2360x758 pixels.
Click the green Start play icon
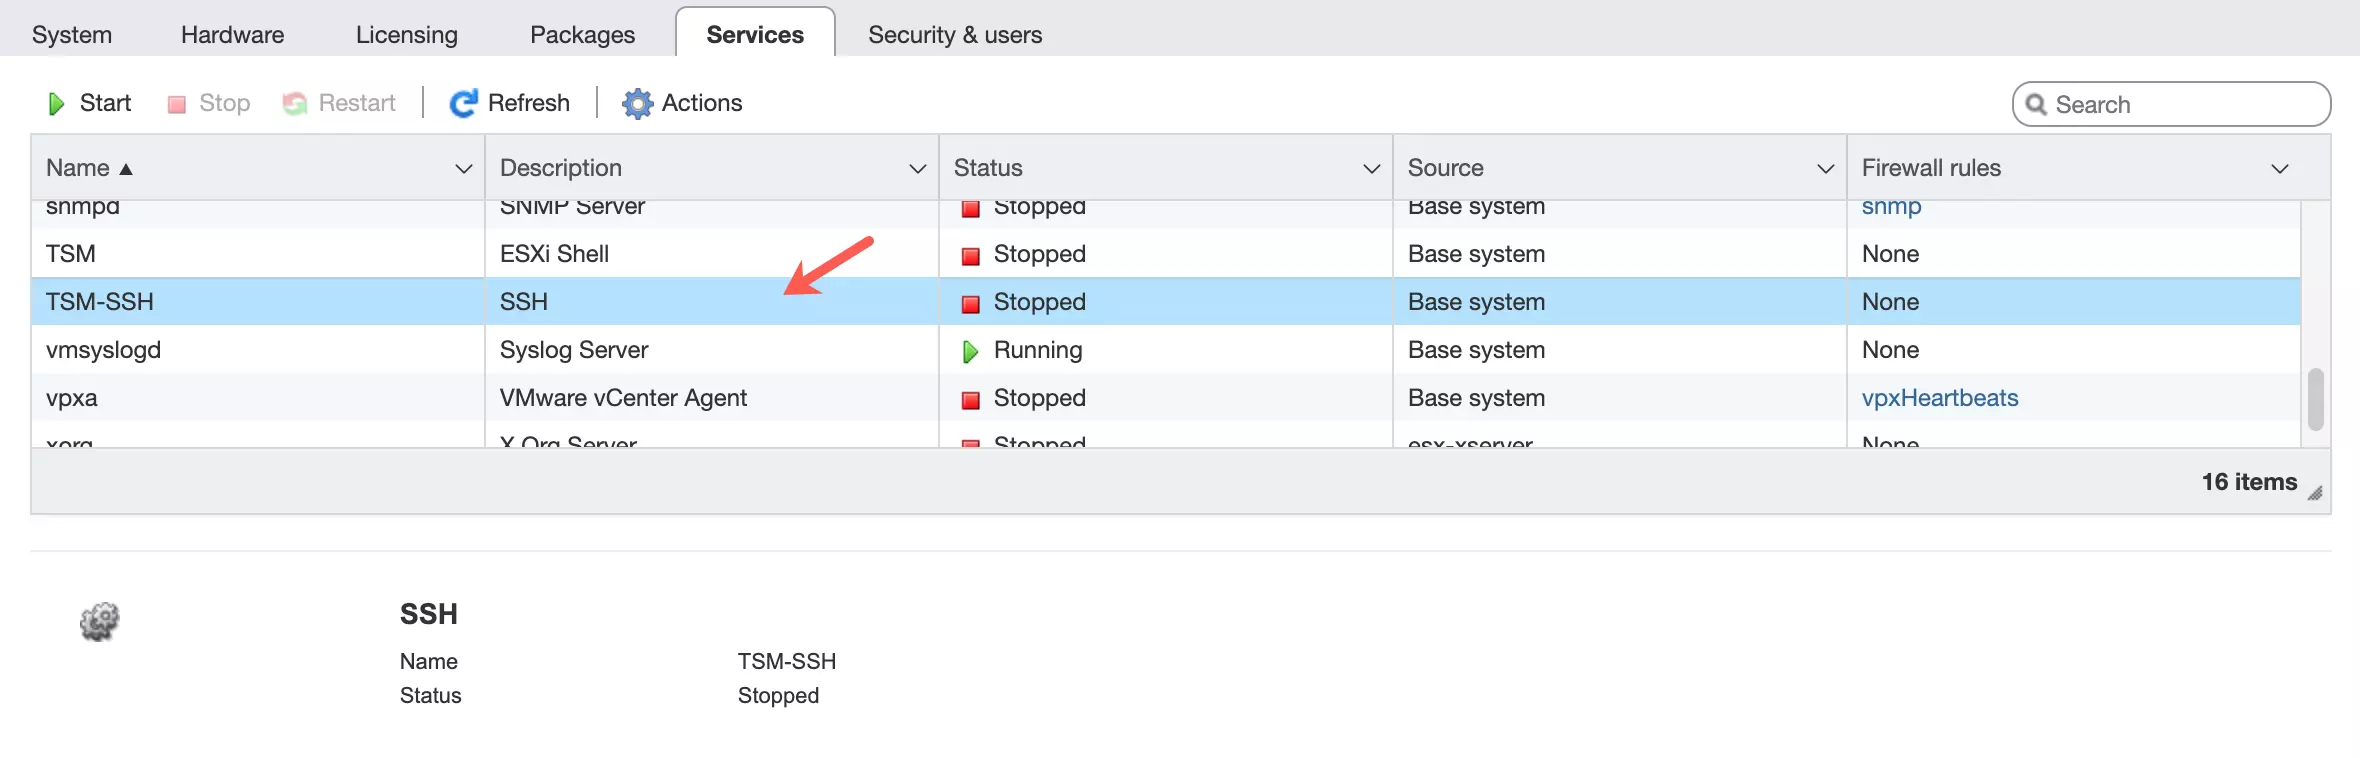coord(57,104)
